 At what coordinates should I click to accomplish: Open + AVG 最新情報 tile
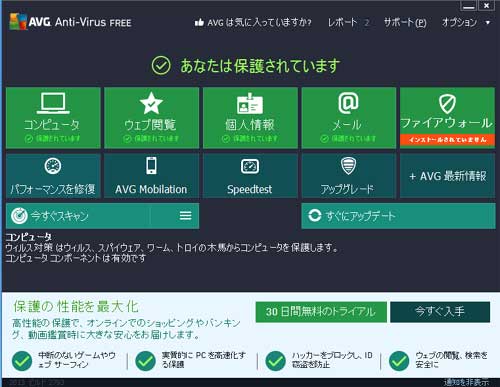[x=447, y=176]
